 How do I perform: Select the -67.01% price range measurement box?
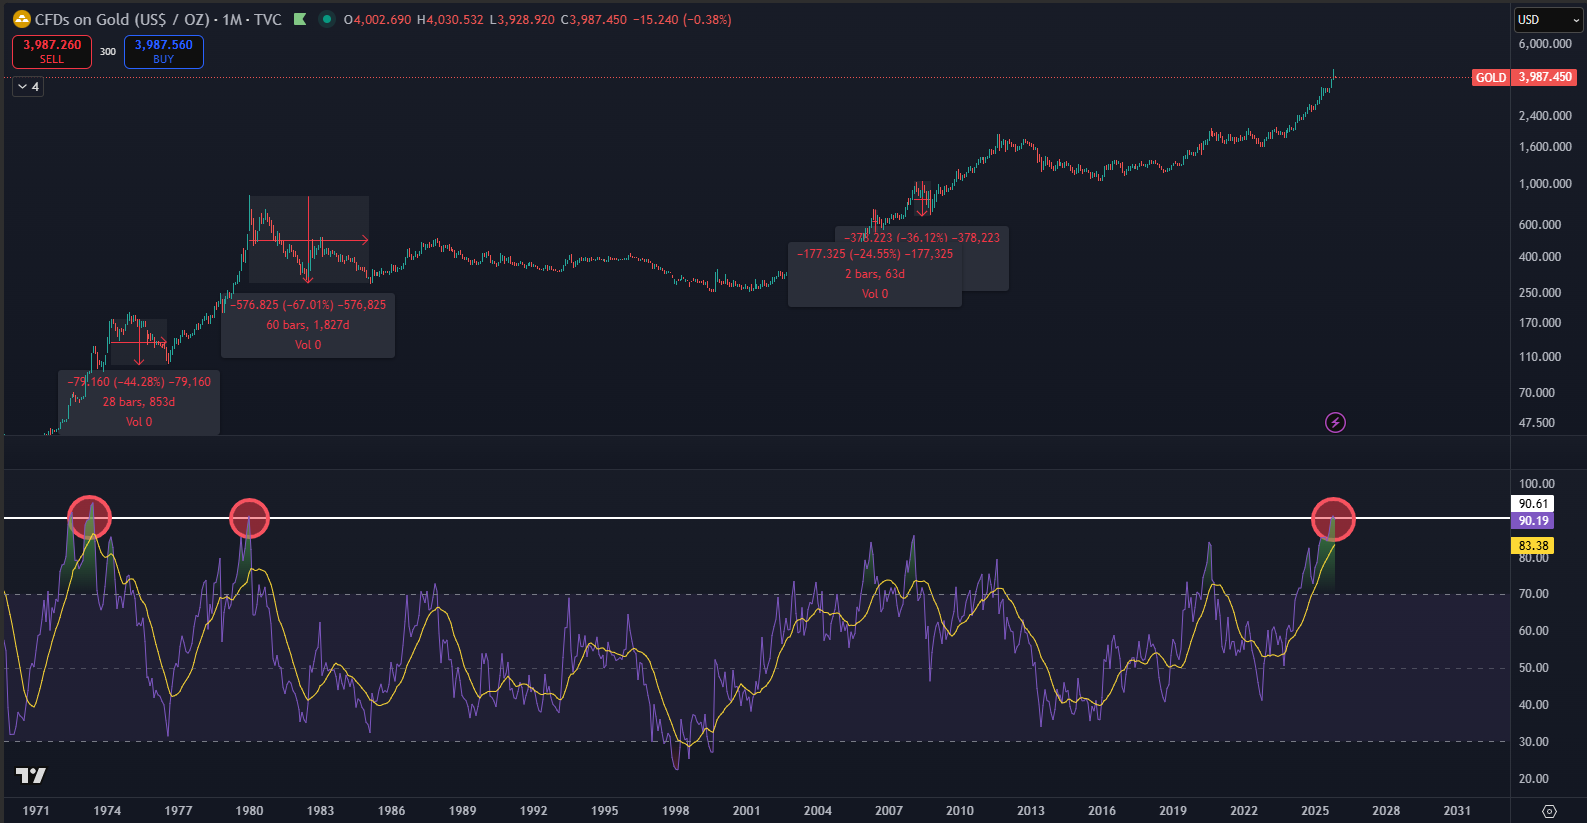pos(308,325)
